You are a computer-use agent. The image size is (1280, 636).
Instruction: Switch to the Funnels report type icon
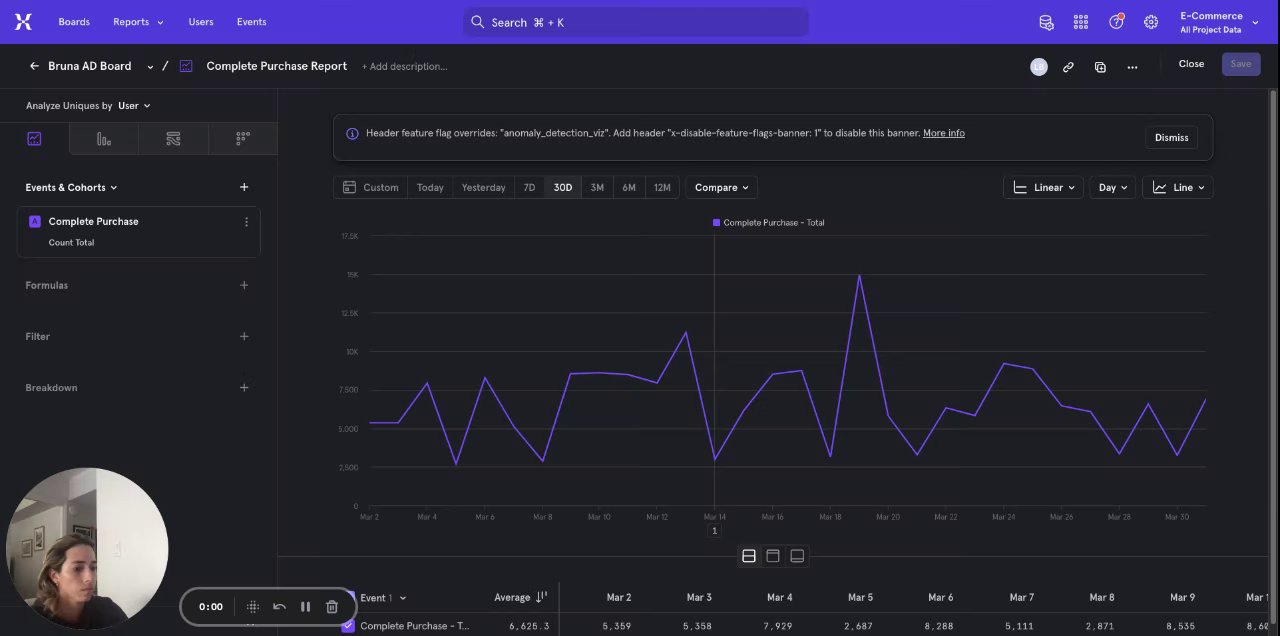[104, 139]
